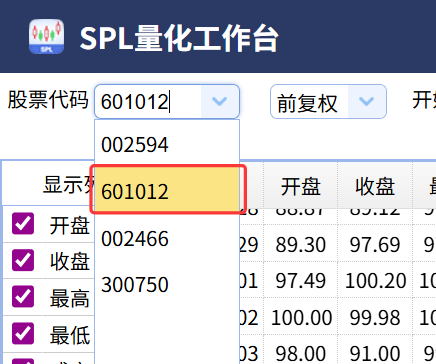
Task: Click the 股票代码 field label
Action: click(48, 100)
